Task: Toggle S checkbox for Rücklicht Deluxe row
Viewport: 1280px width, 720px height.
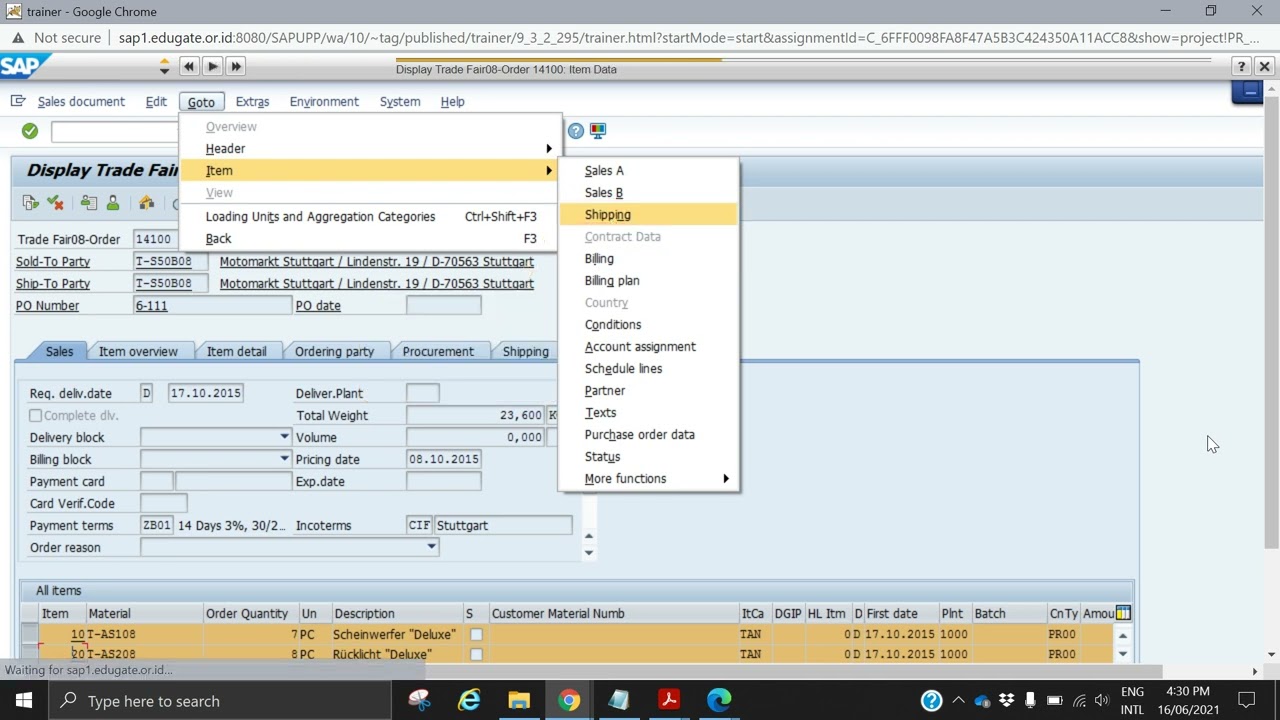Action: coord(476,654)
